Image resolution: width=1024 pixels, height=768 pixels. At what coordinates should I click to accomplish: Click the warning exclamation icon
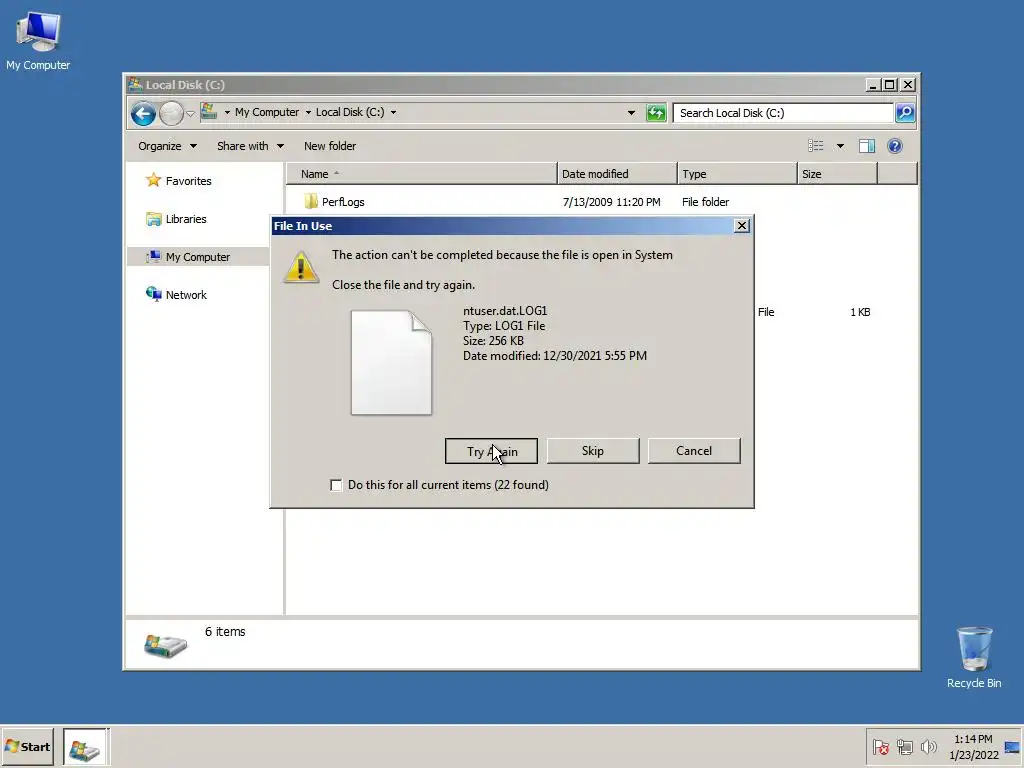(300, 266)
